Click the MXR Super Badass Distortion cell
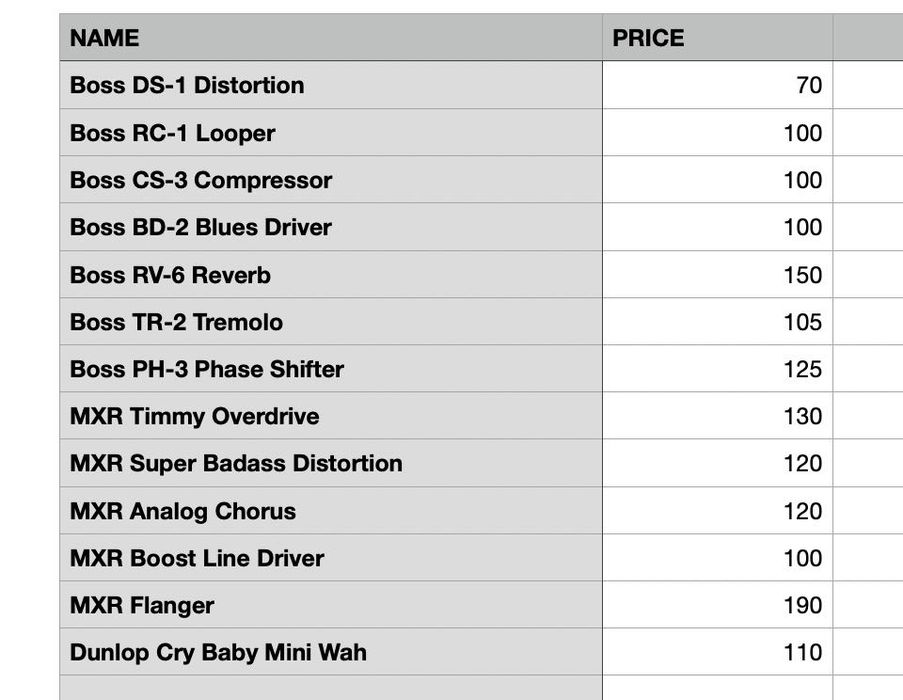The image size is (903, 700). pos(330,463)
